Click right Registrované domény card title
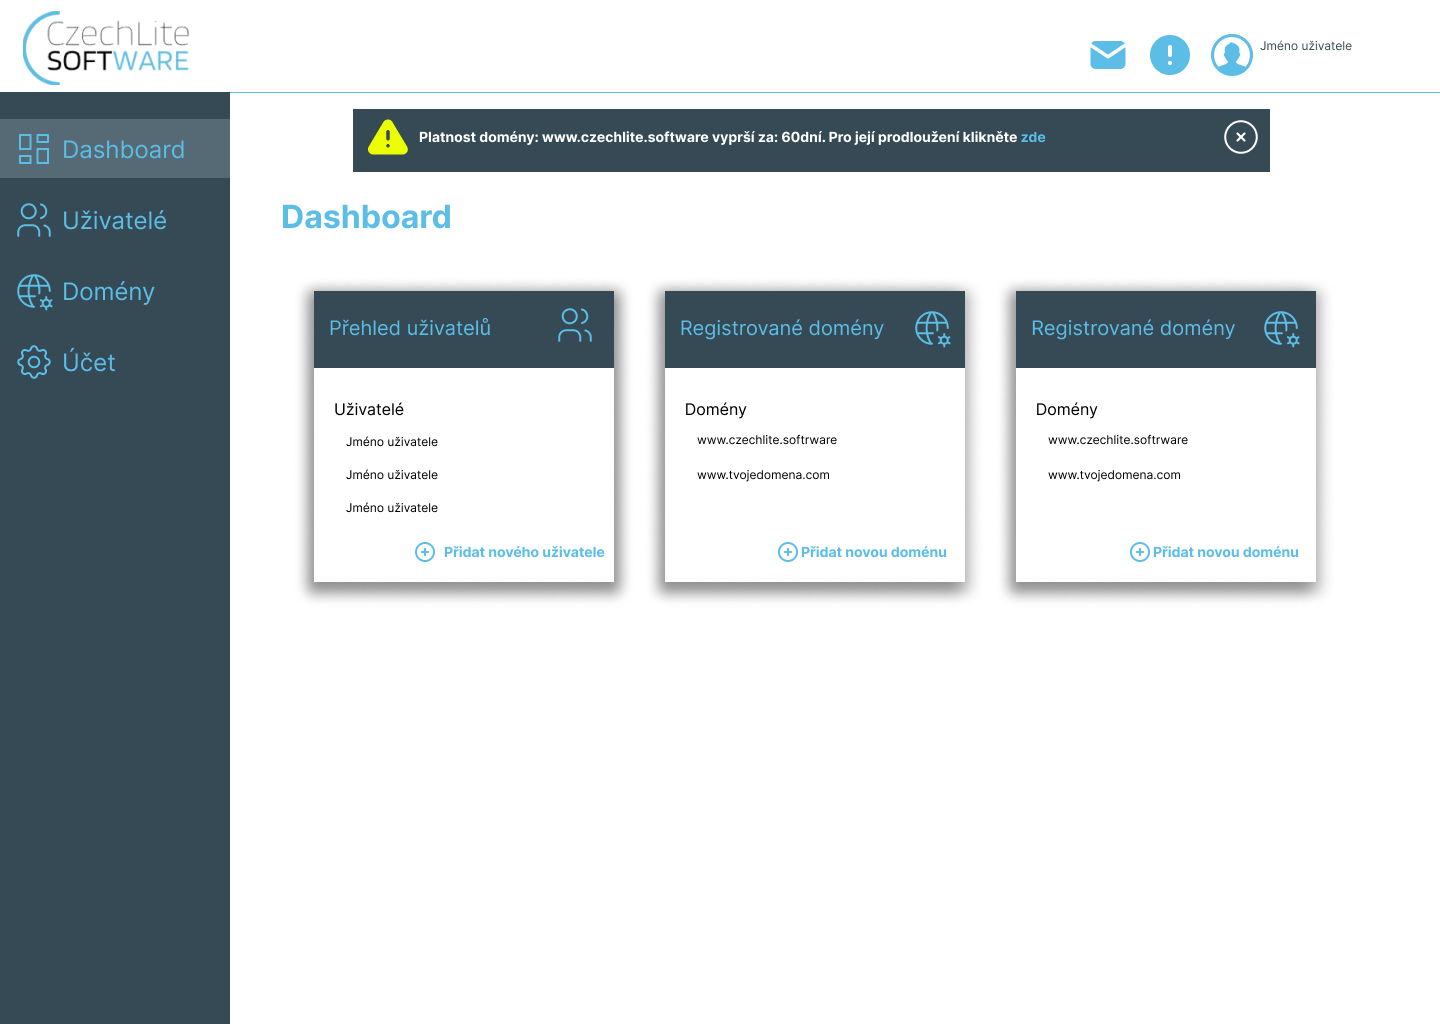The image size is (1440, 1024). click(x=1133, y=328)
